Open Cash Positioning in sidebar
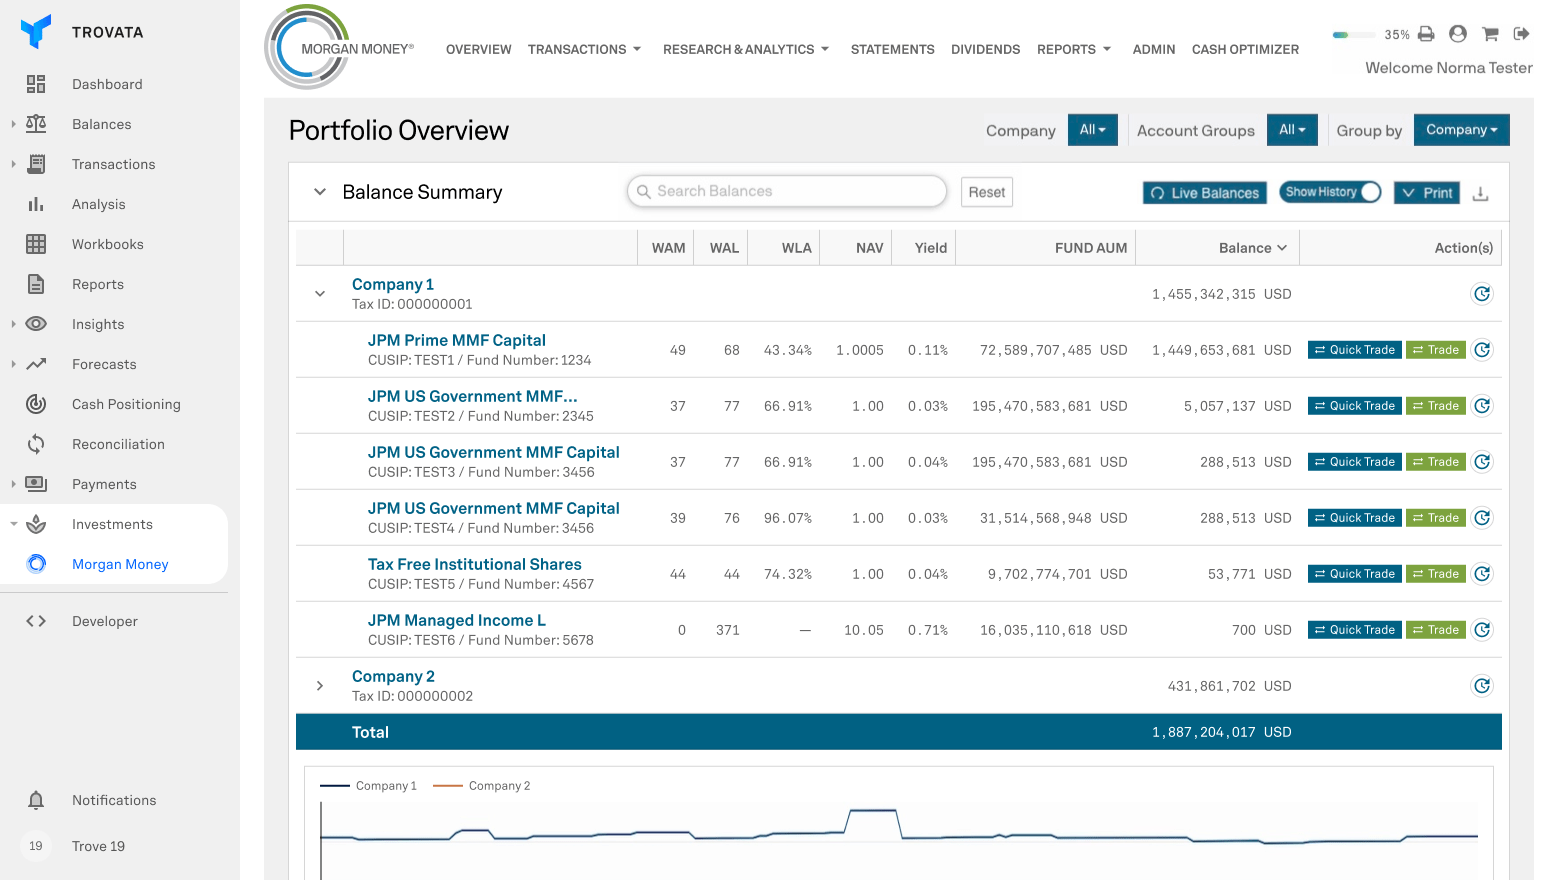 click(x=126, y=404)
